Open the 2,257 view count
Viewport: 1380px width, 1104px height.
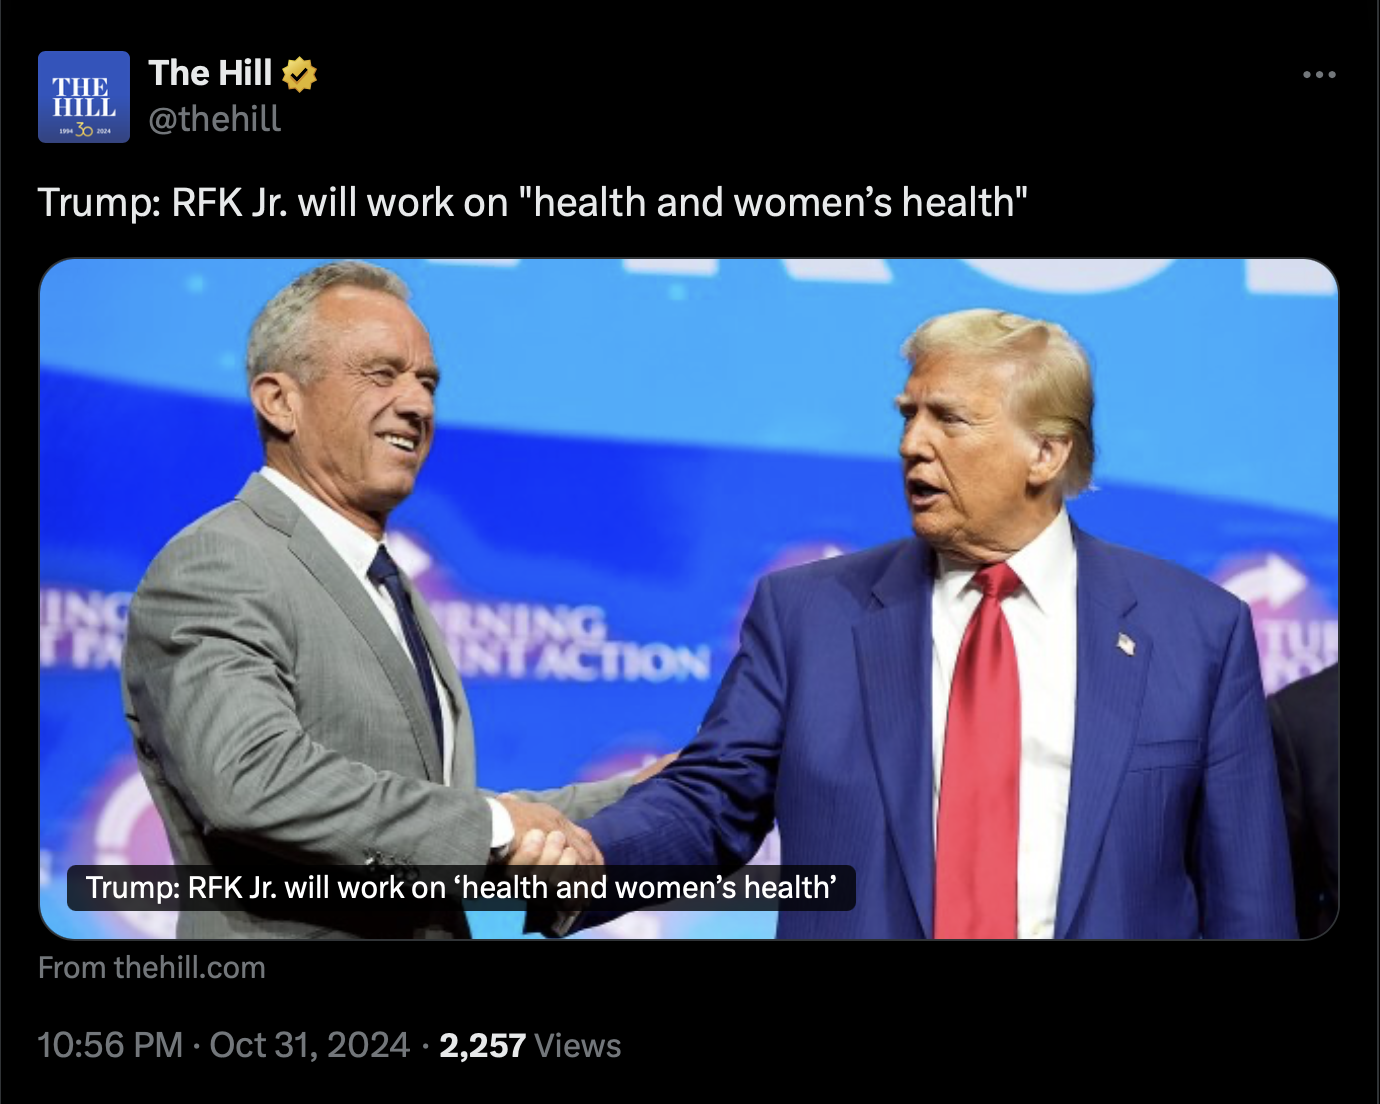pyautogui.click(x=482, y=1045)
